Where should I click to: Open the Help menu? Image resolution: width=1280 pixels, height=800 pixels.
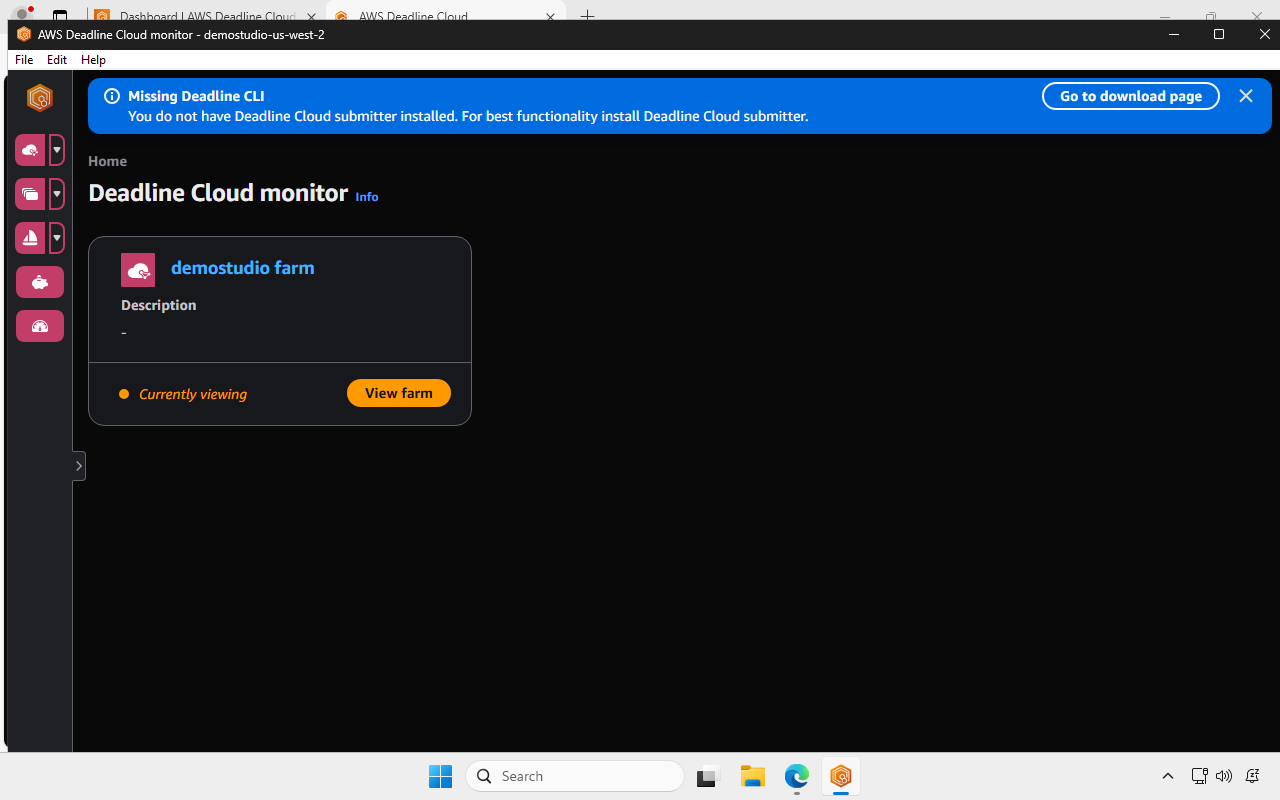tap(92, 59)
